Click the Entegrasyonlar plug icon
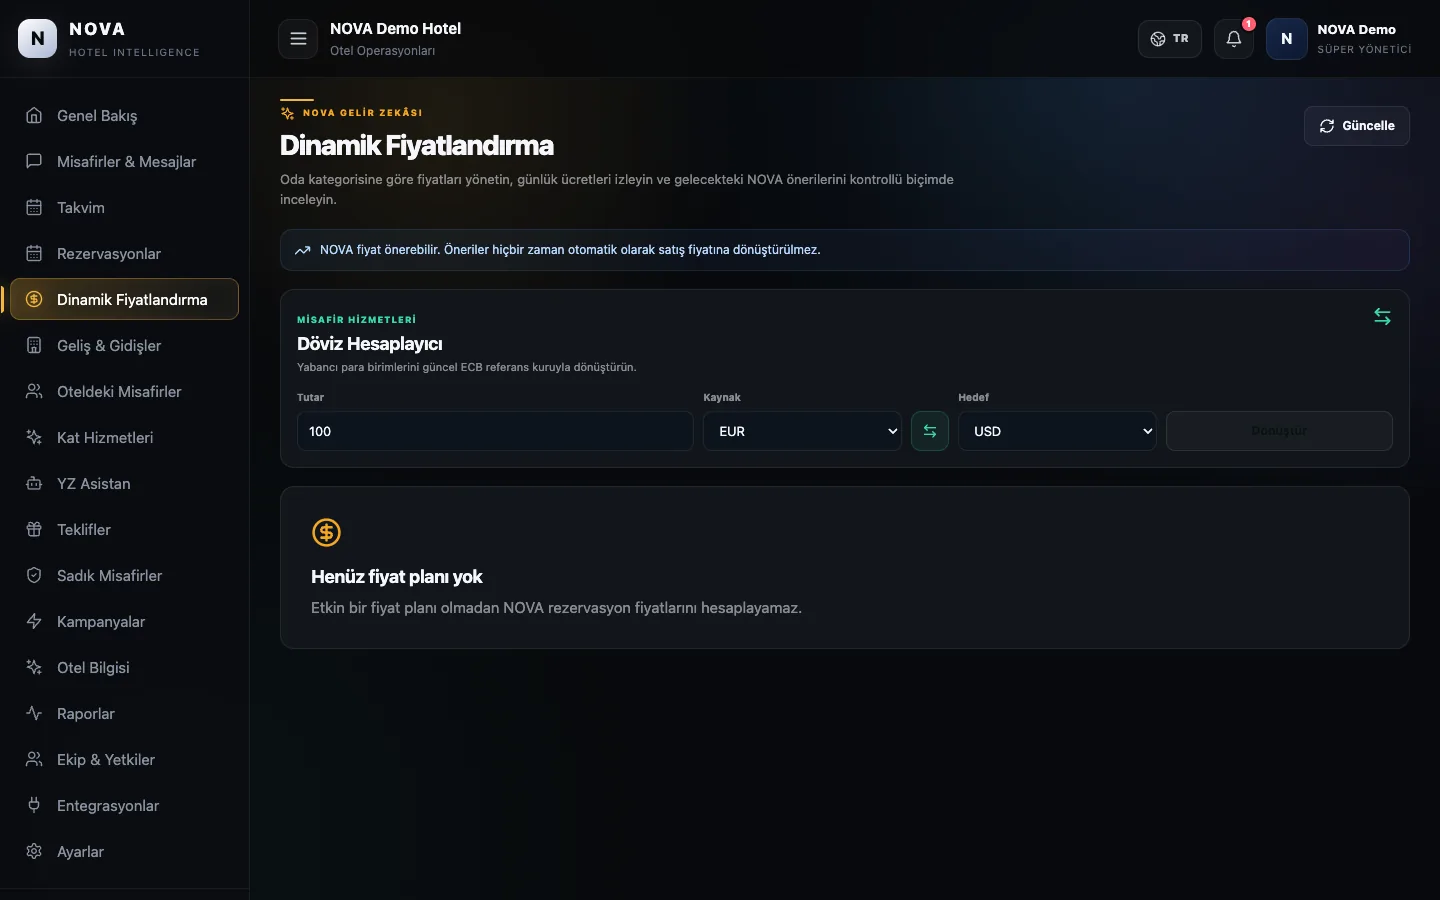 (34, 805)
